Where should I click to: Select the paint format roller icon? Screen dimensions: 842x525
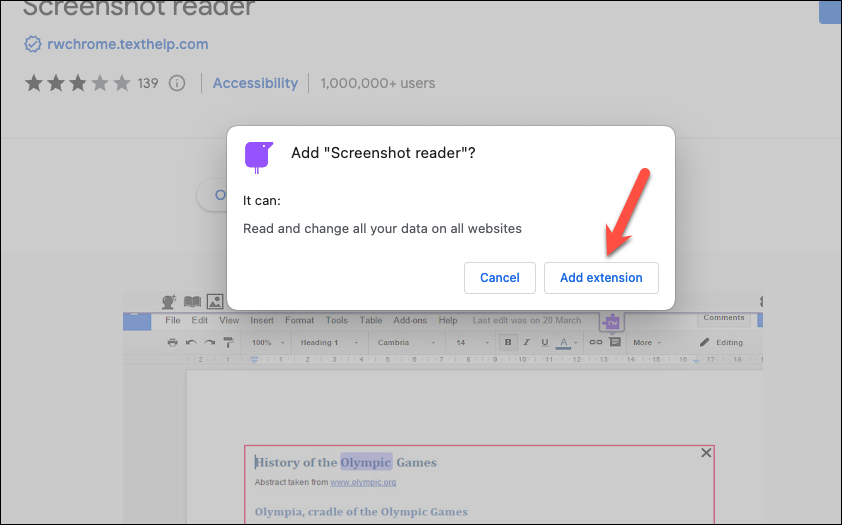coord(228,342)
